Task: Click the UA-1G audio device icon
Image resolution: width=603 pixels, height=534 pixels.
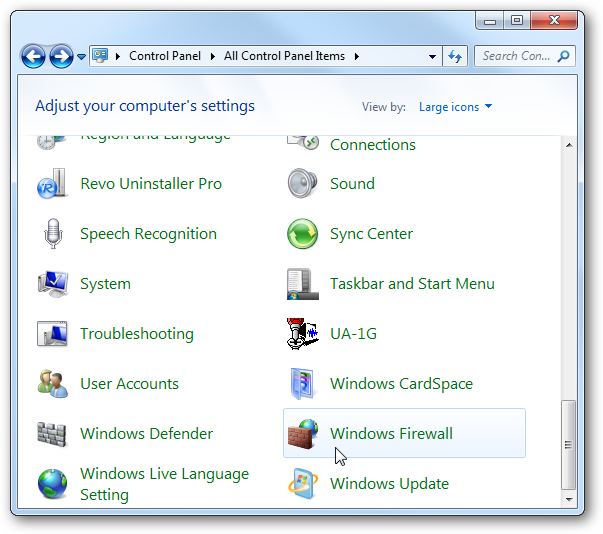Action: pyautogui.click(x=302, y=333)
